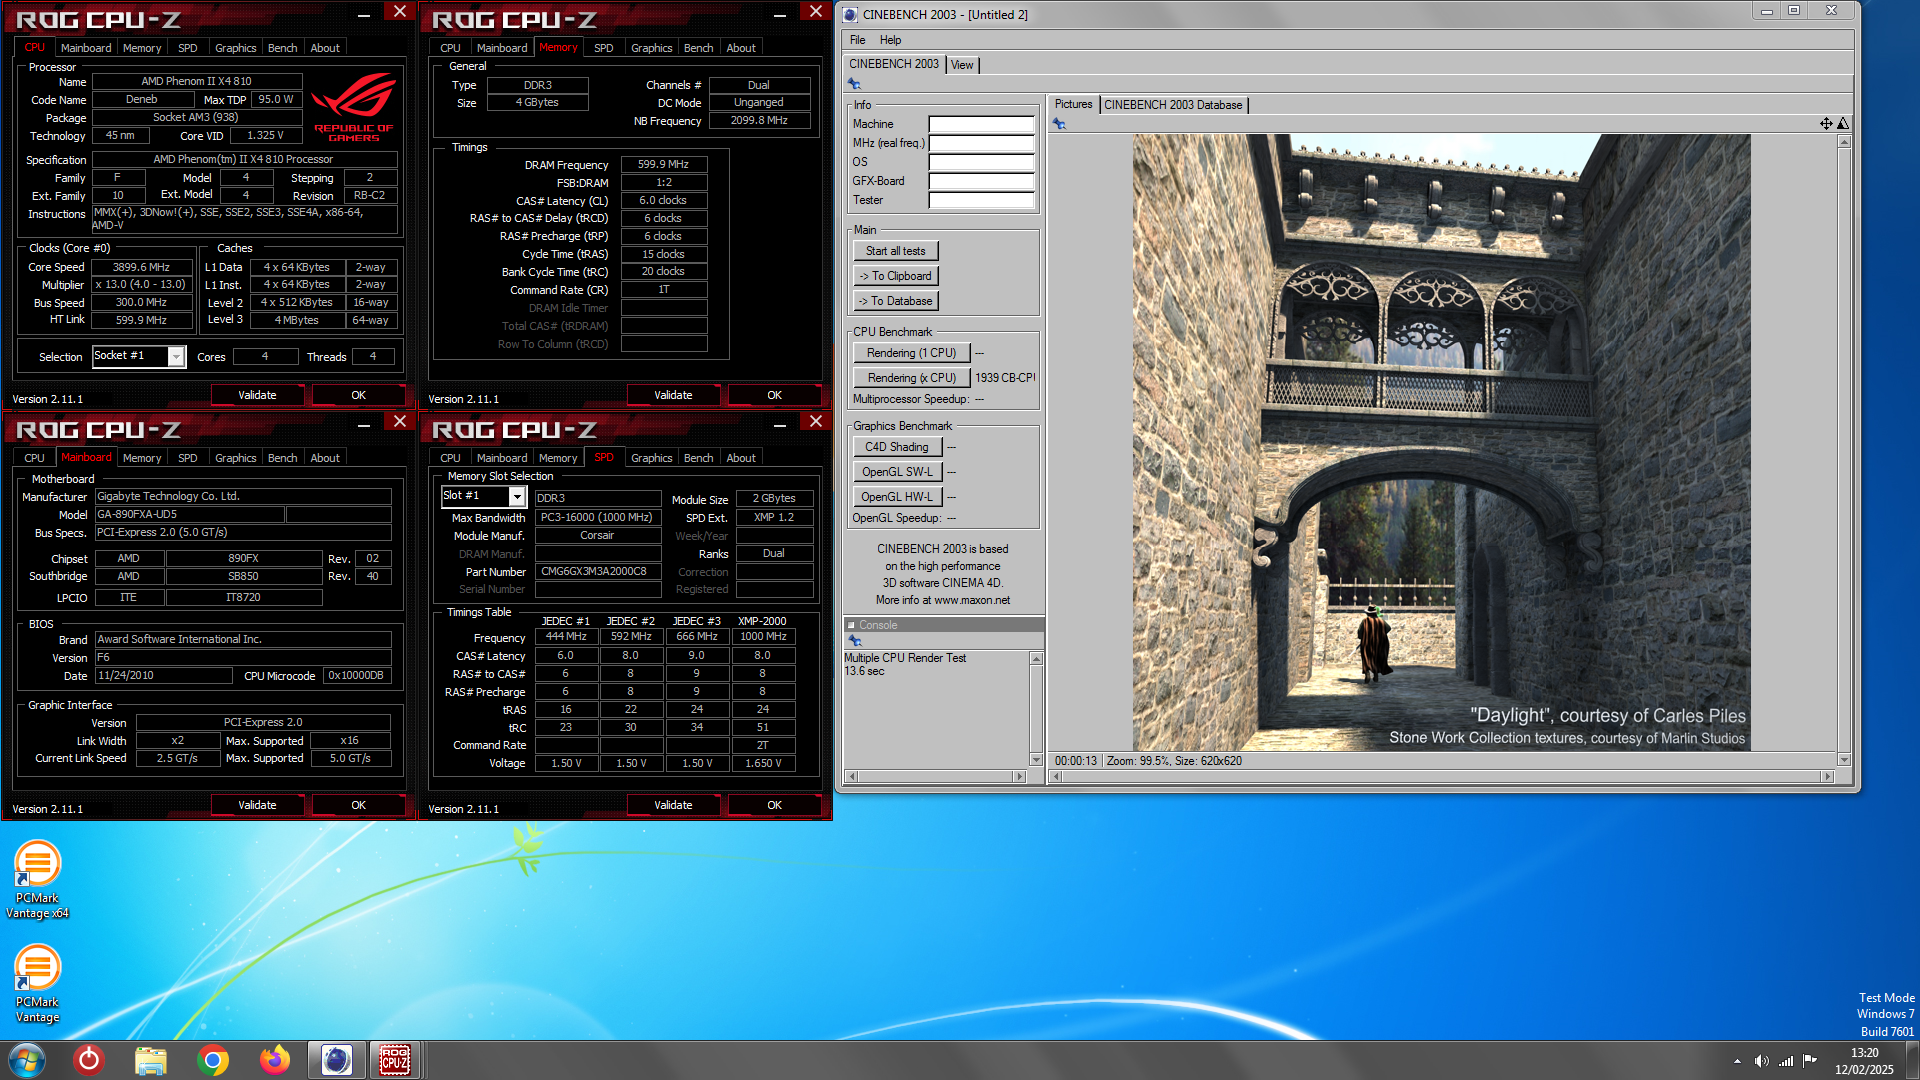
Task: Collapse the Console panel header icon
Action: point(851,625)
